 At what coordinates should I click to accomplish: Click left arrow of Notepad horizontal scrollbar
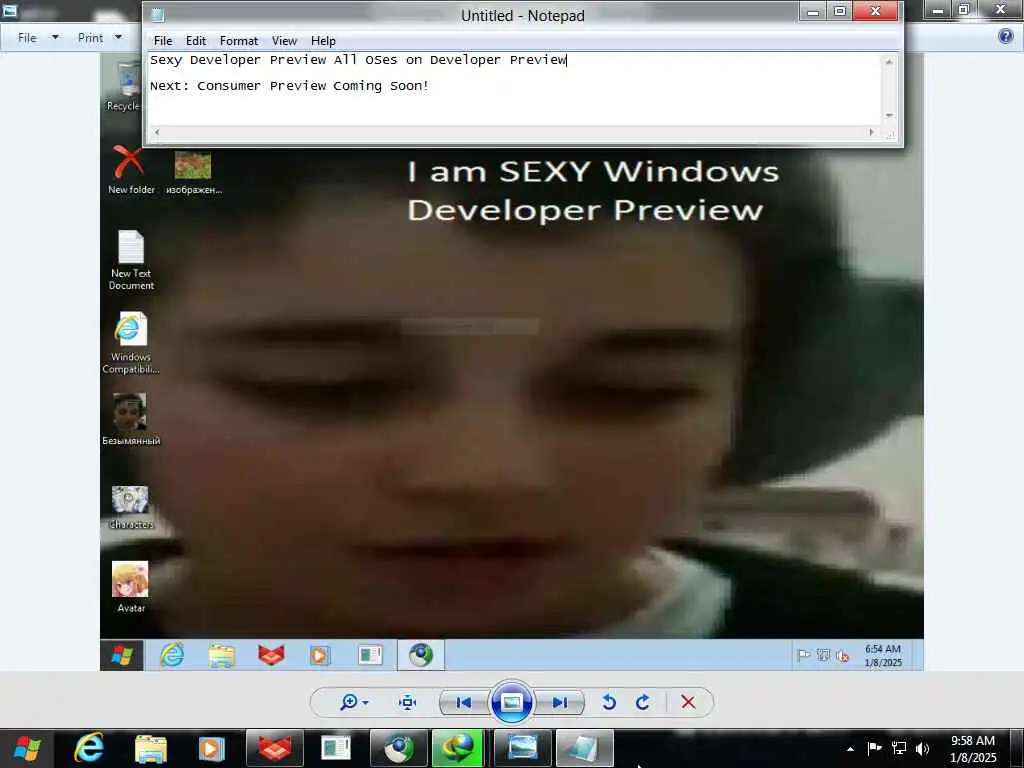pyautogui.click(x=157, y=132)
